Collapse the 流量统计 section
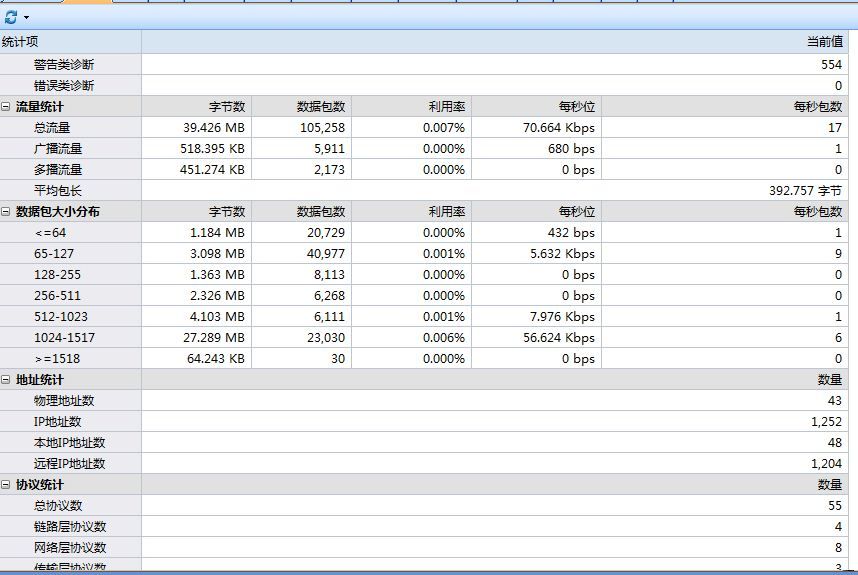Screen dimensions: 858x575 tap(6, 106)
